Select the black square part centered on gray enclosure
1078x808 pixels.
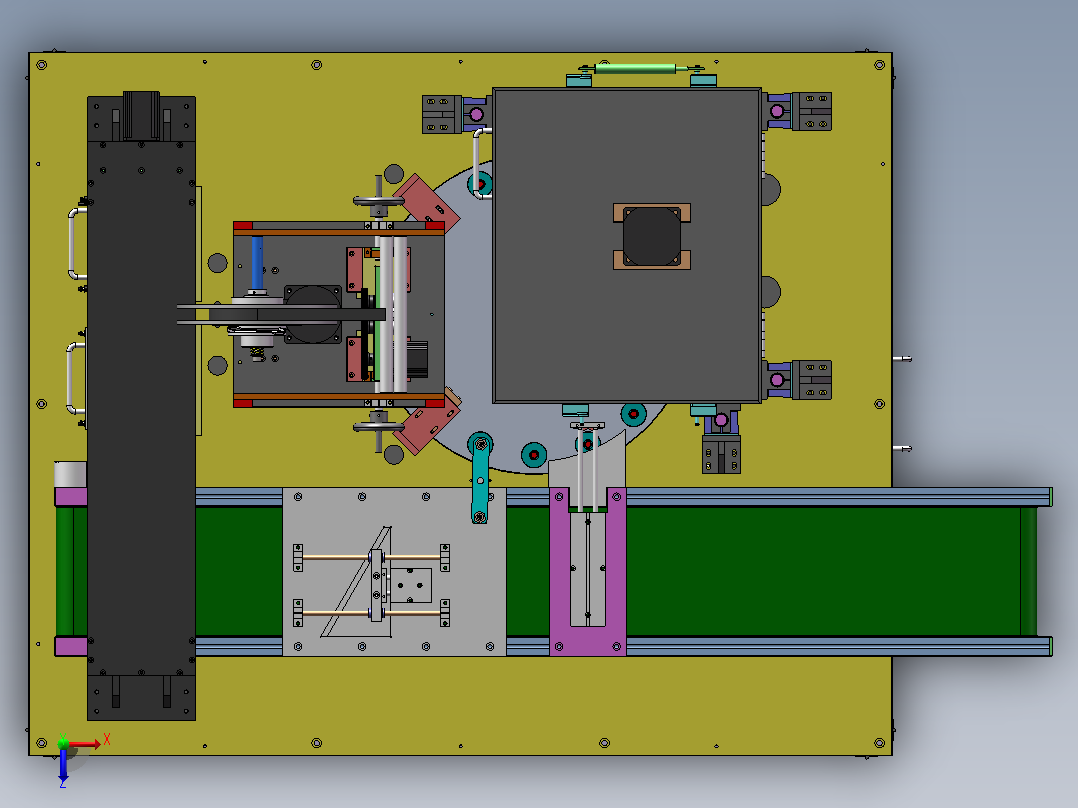(x=652, y=237)
